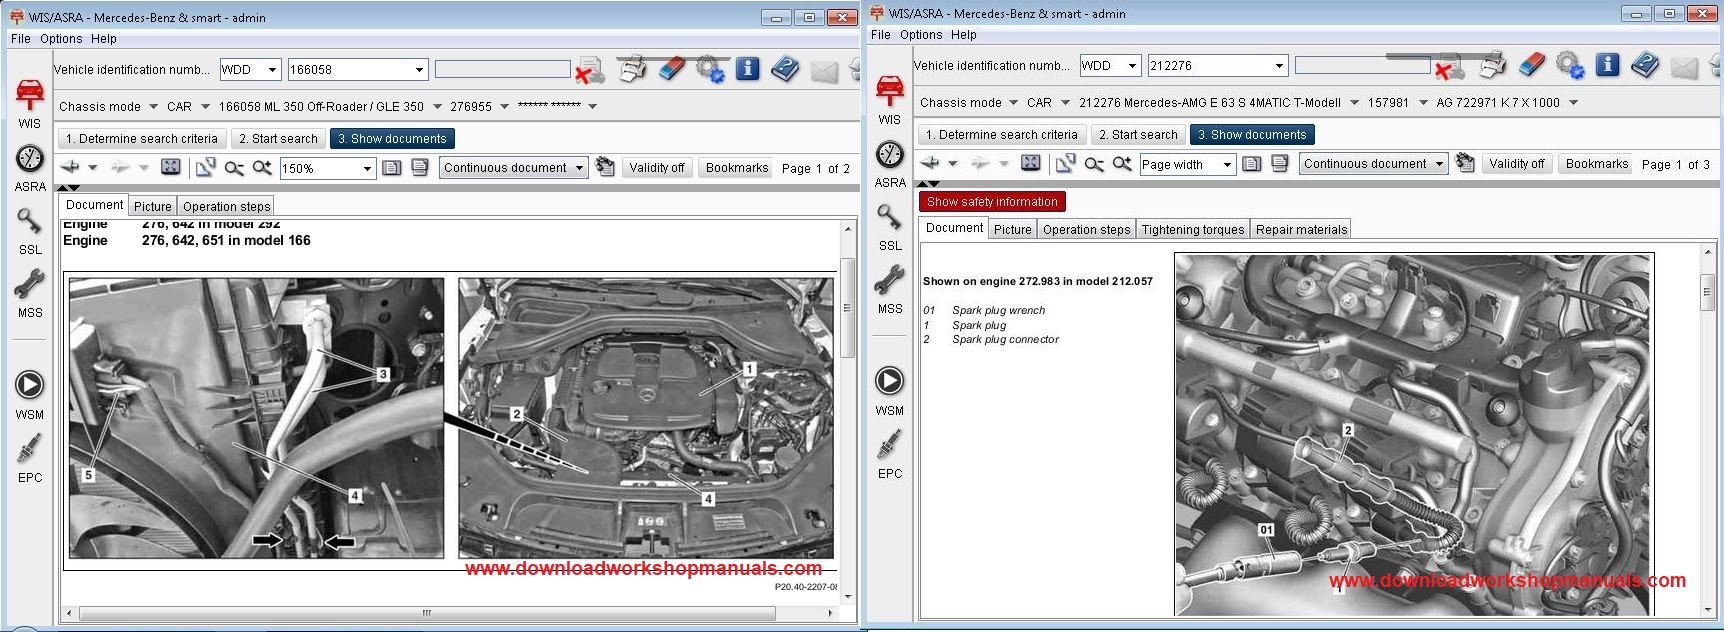The image size is (1724, 632).
Task: Open ASRA module in left window sidebar
Action: [29, 159]
